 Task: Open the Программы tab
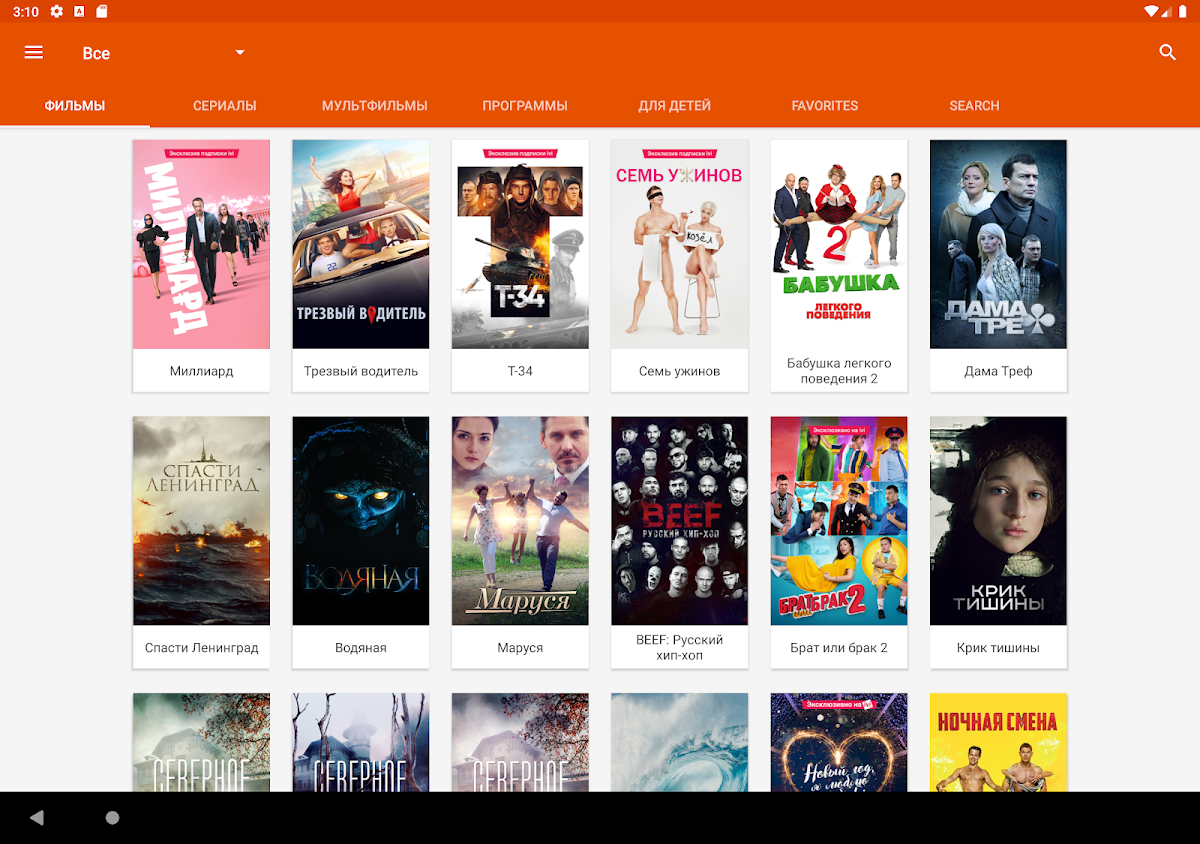click(x=525, y=105)
